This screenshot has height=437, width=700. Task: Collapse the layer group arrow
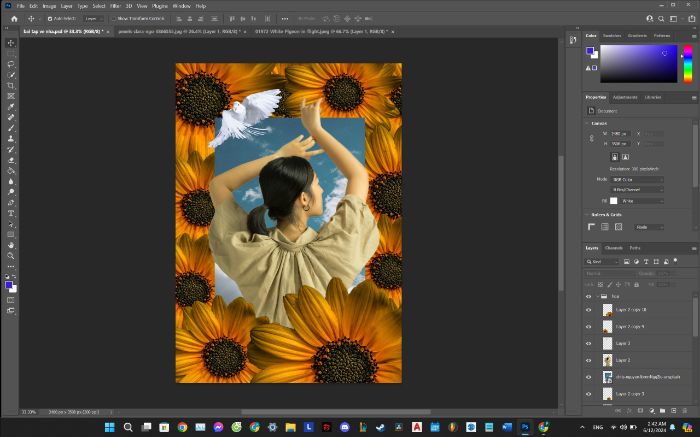pyautogui.click(x=598, y=296)
